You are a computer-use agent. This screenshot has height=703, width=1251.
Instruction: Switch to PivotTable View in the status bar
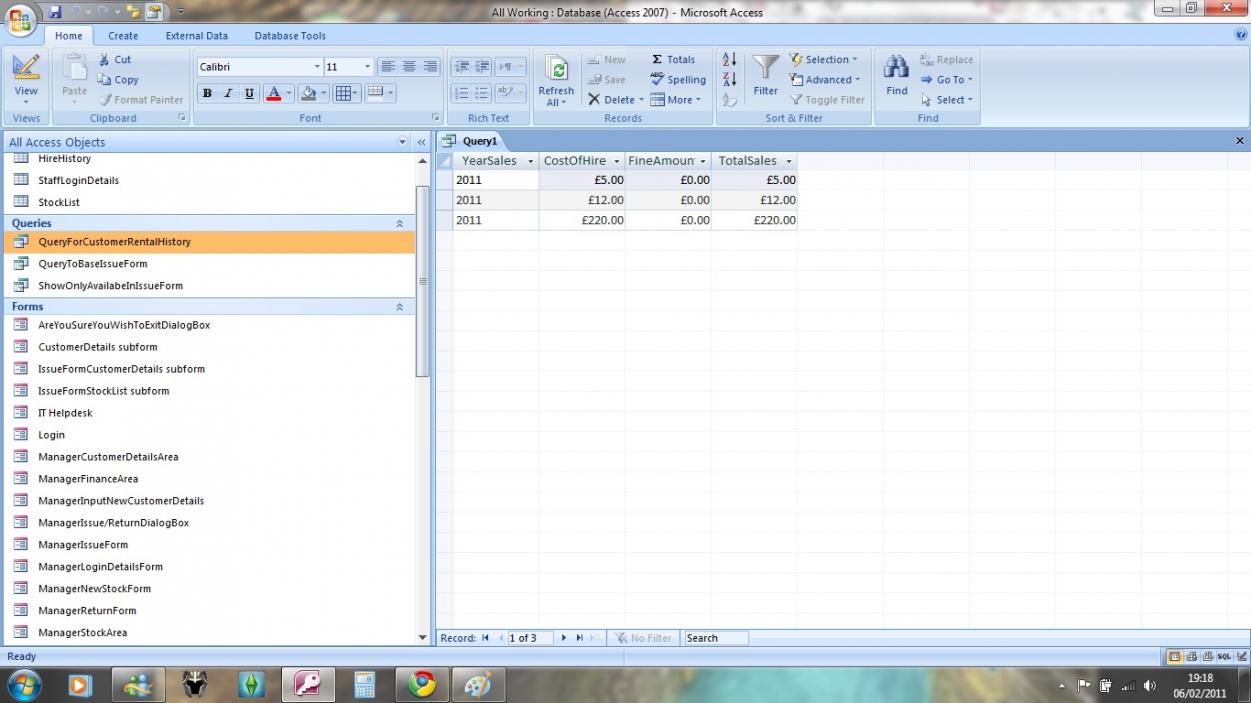(1191, 657)
